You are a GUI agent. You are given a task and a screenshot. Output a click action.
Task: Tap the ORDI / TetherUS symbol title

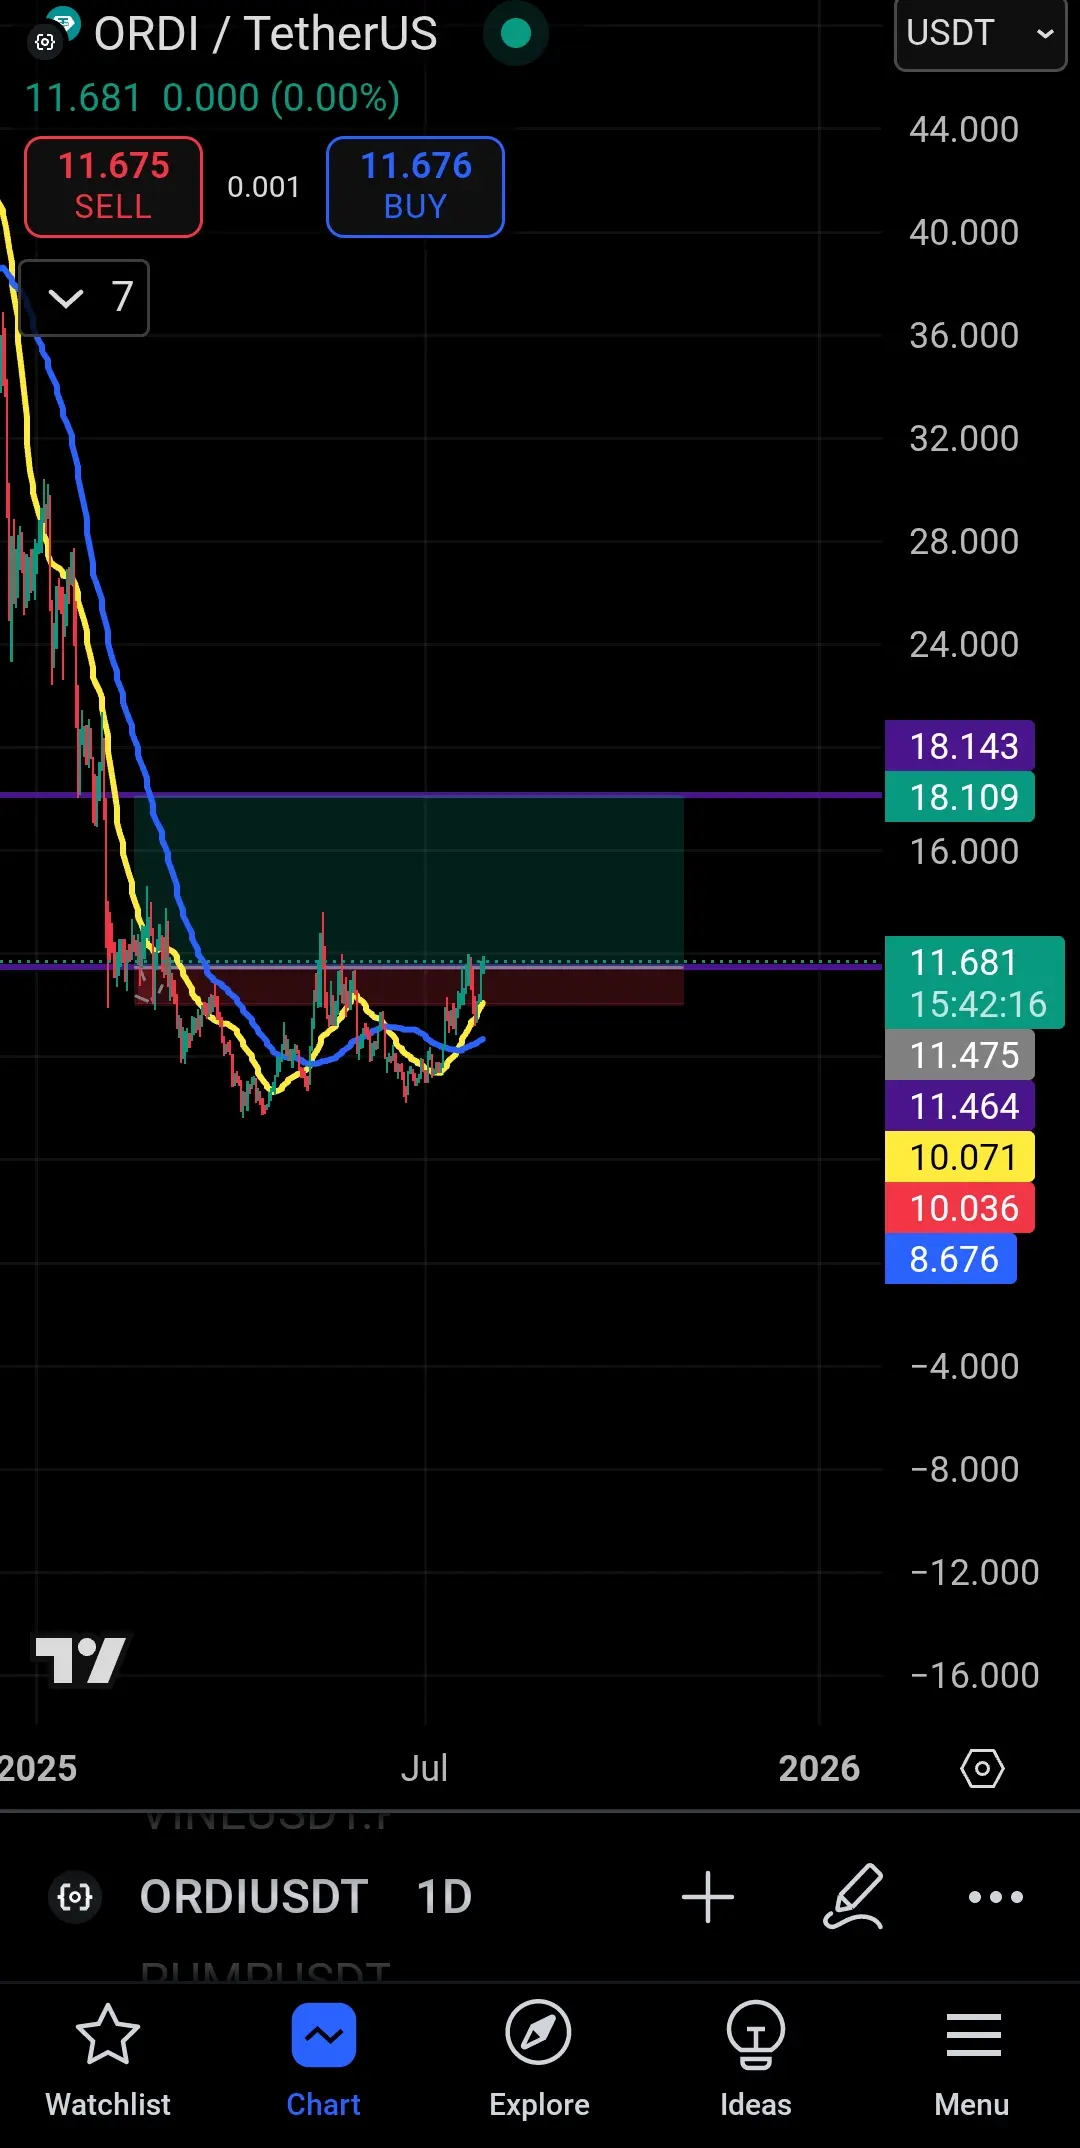point(265,34)
